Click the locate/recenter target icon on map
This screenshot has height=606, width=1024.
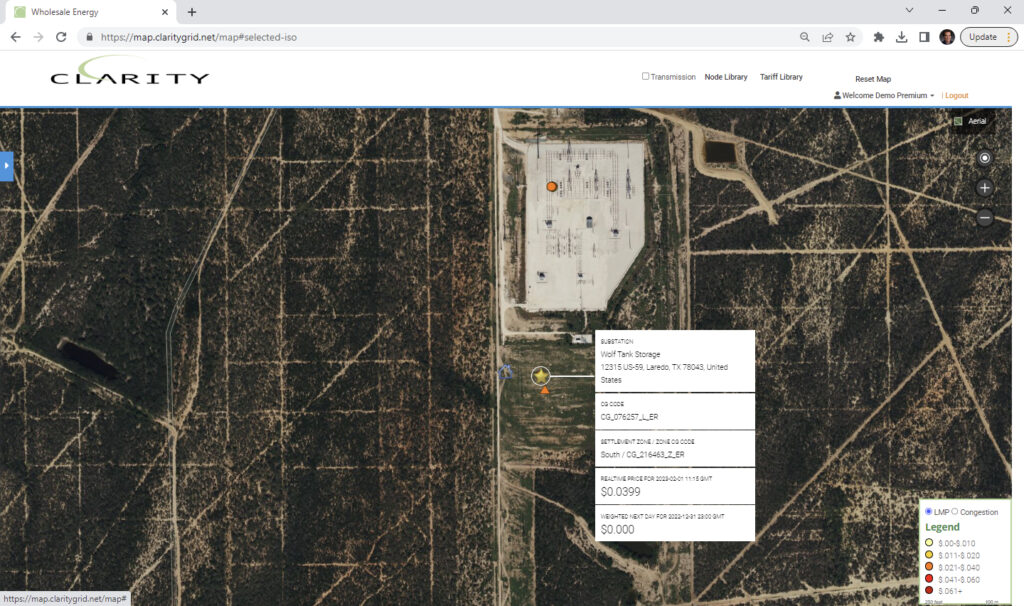point(985,158)
